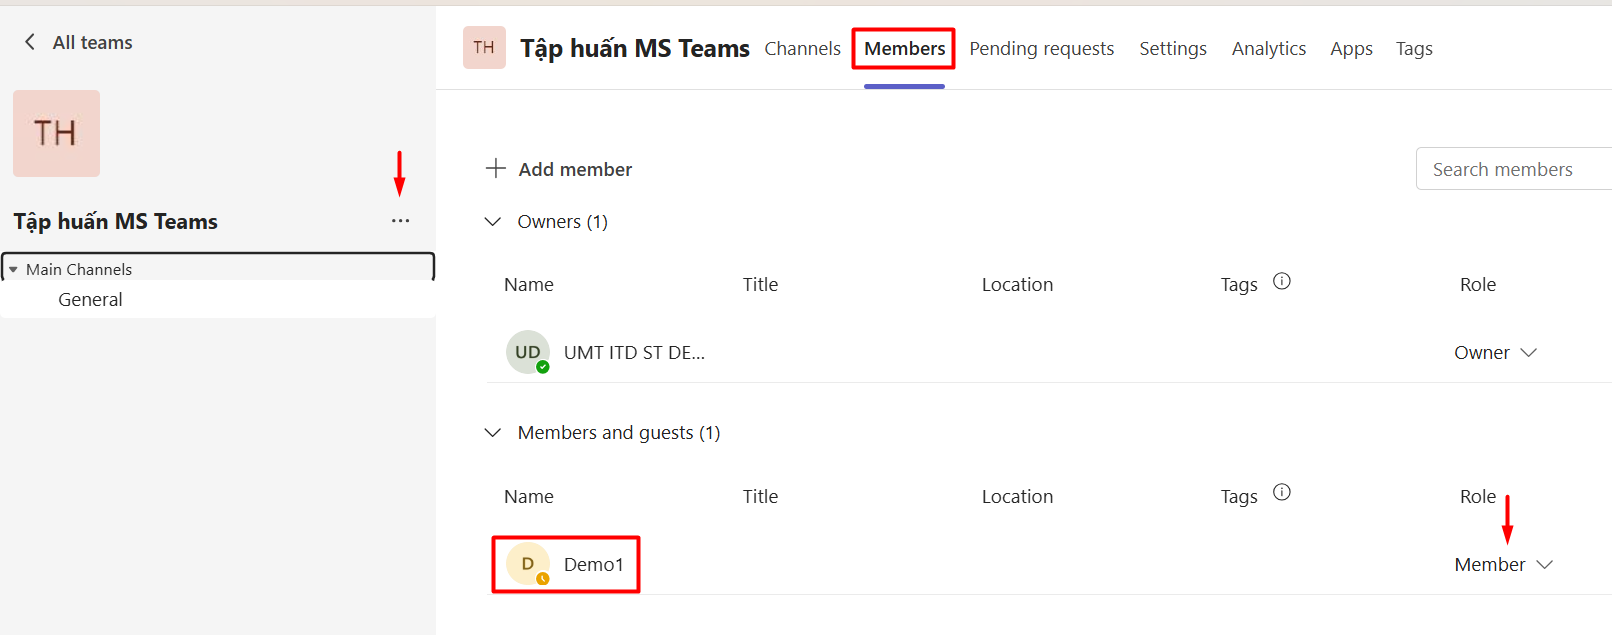1612x635 pixels.
Task: Switch to the Channels tab
Action: click(802, 49)
